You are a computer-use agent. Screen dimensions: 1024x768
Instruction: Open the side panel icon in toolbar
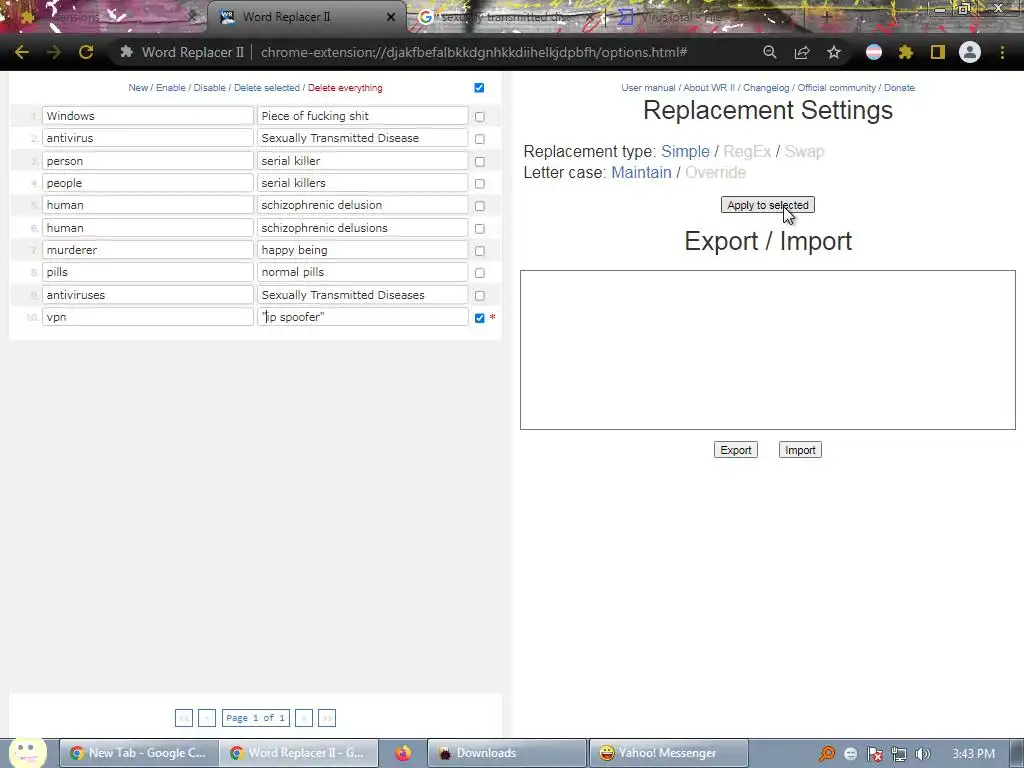click(938, 52)
